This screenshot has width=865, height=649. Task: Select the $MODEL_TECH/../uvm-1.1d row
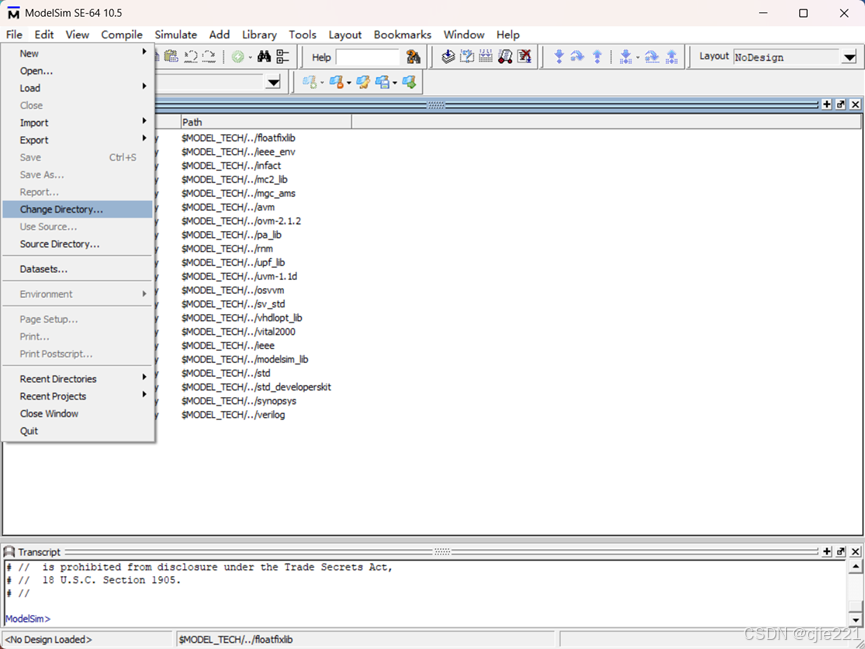(239, 276)
